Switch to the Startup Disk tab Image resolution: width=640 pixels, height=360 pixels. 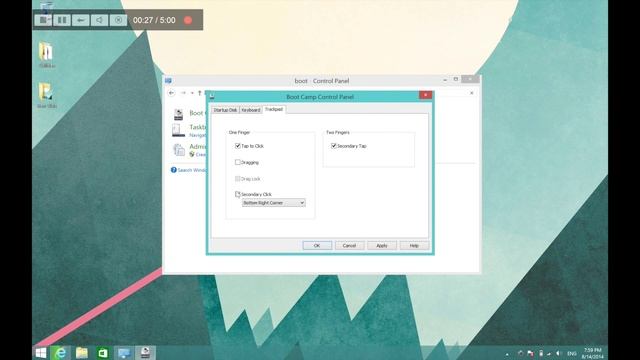pos(225,110)
